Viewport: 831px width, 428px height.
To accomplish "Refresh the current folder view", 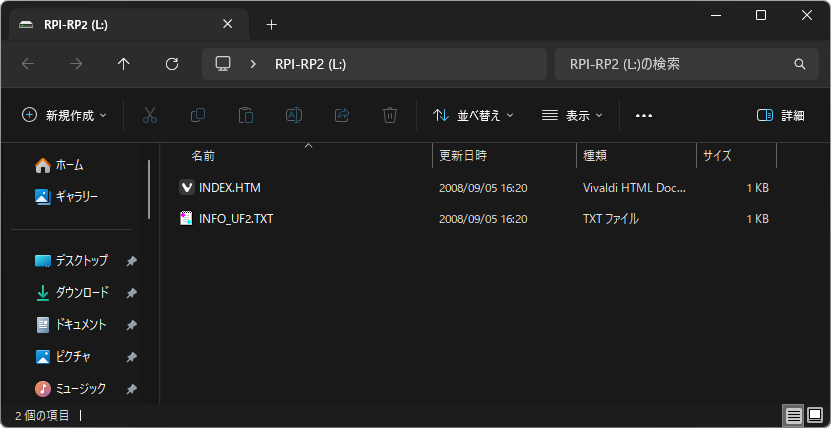I will (x=172, y=64).
